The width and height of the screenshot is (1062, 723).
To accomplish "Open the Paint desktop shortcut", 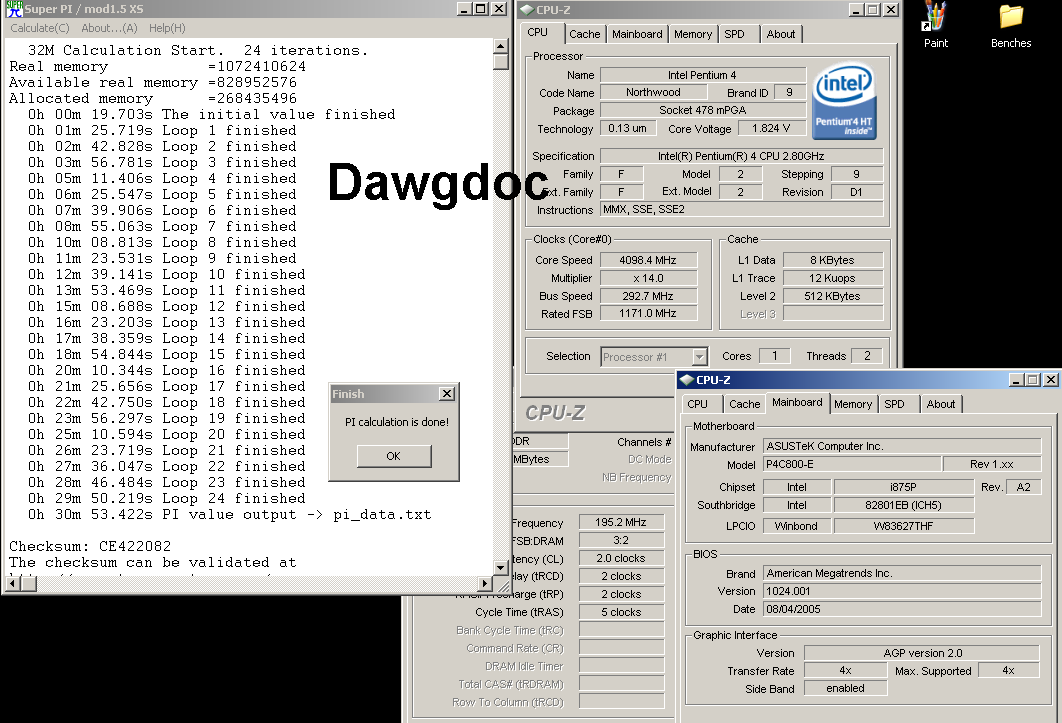I will tap(935, 25).
